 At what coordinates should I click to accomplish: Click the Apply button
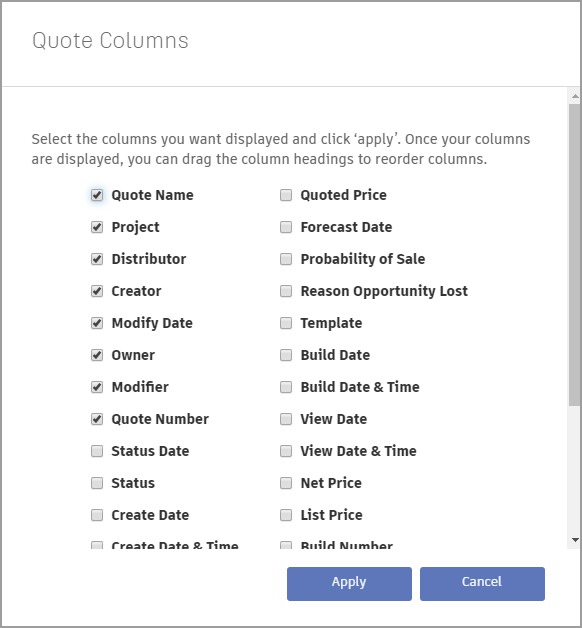349,584
